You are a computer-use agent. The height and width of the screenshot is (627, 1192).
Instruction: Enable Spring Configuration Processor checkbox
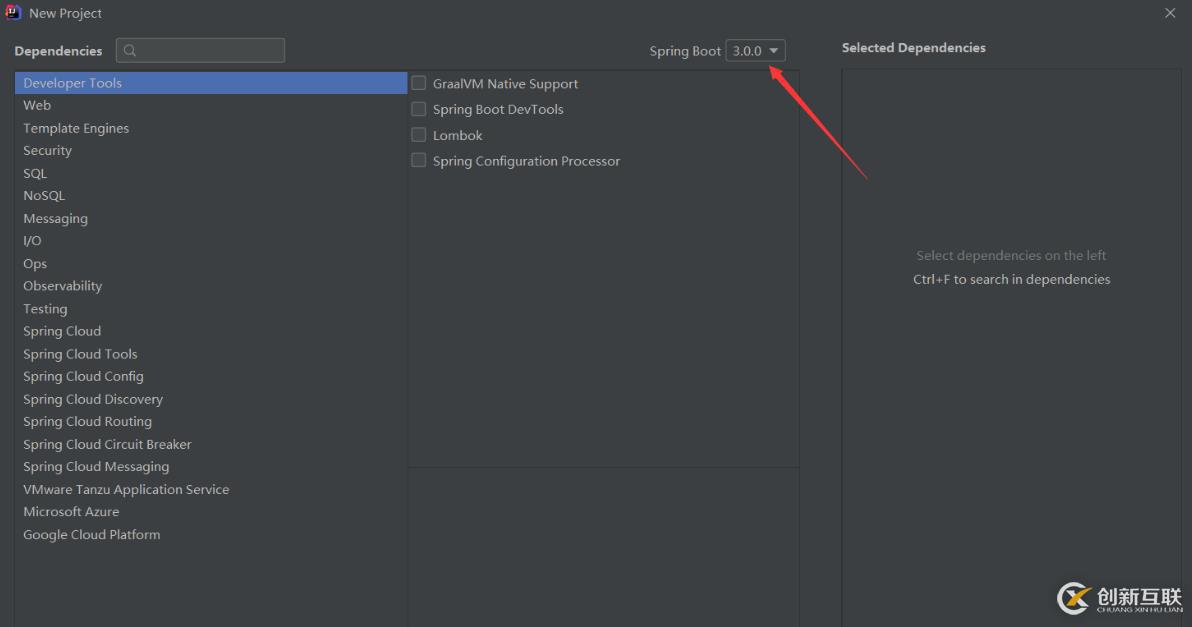point(419,161)
